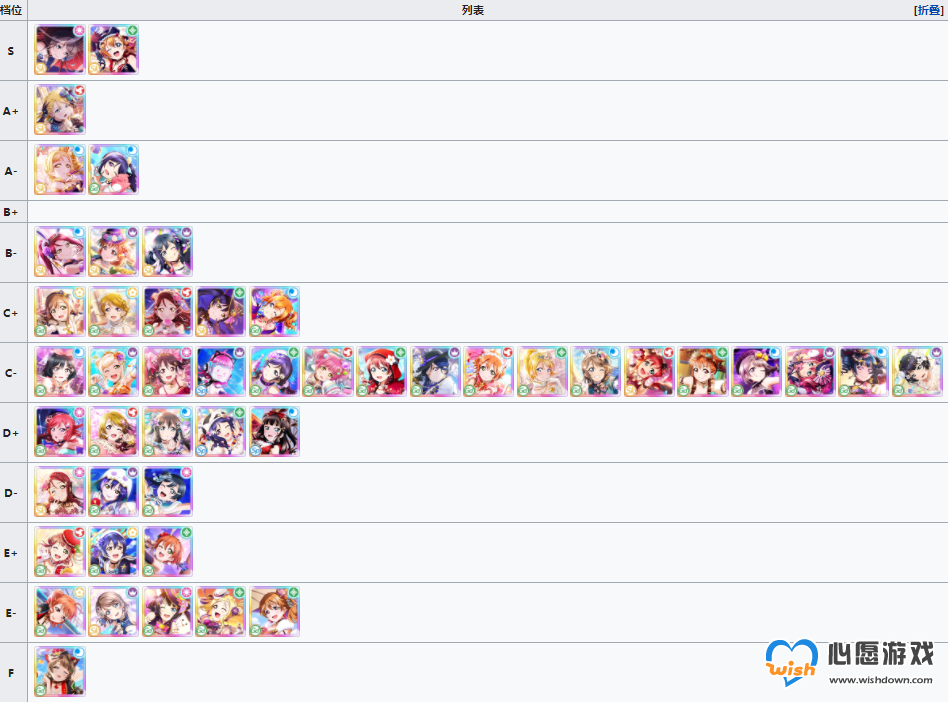
Task: Select the last card in tier C-
Action: 917,371
